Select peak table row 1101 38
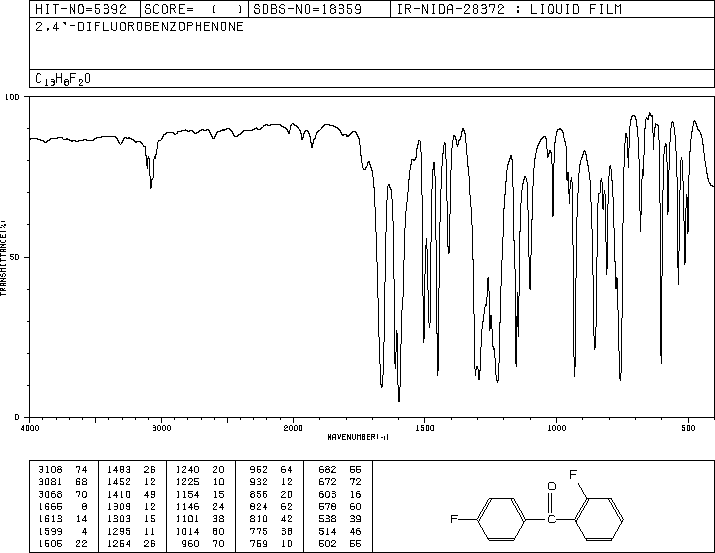 (200, 519)
